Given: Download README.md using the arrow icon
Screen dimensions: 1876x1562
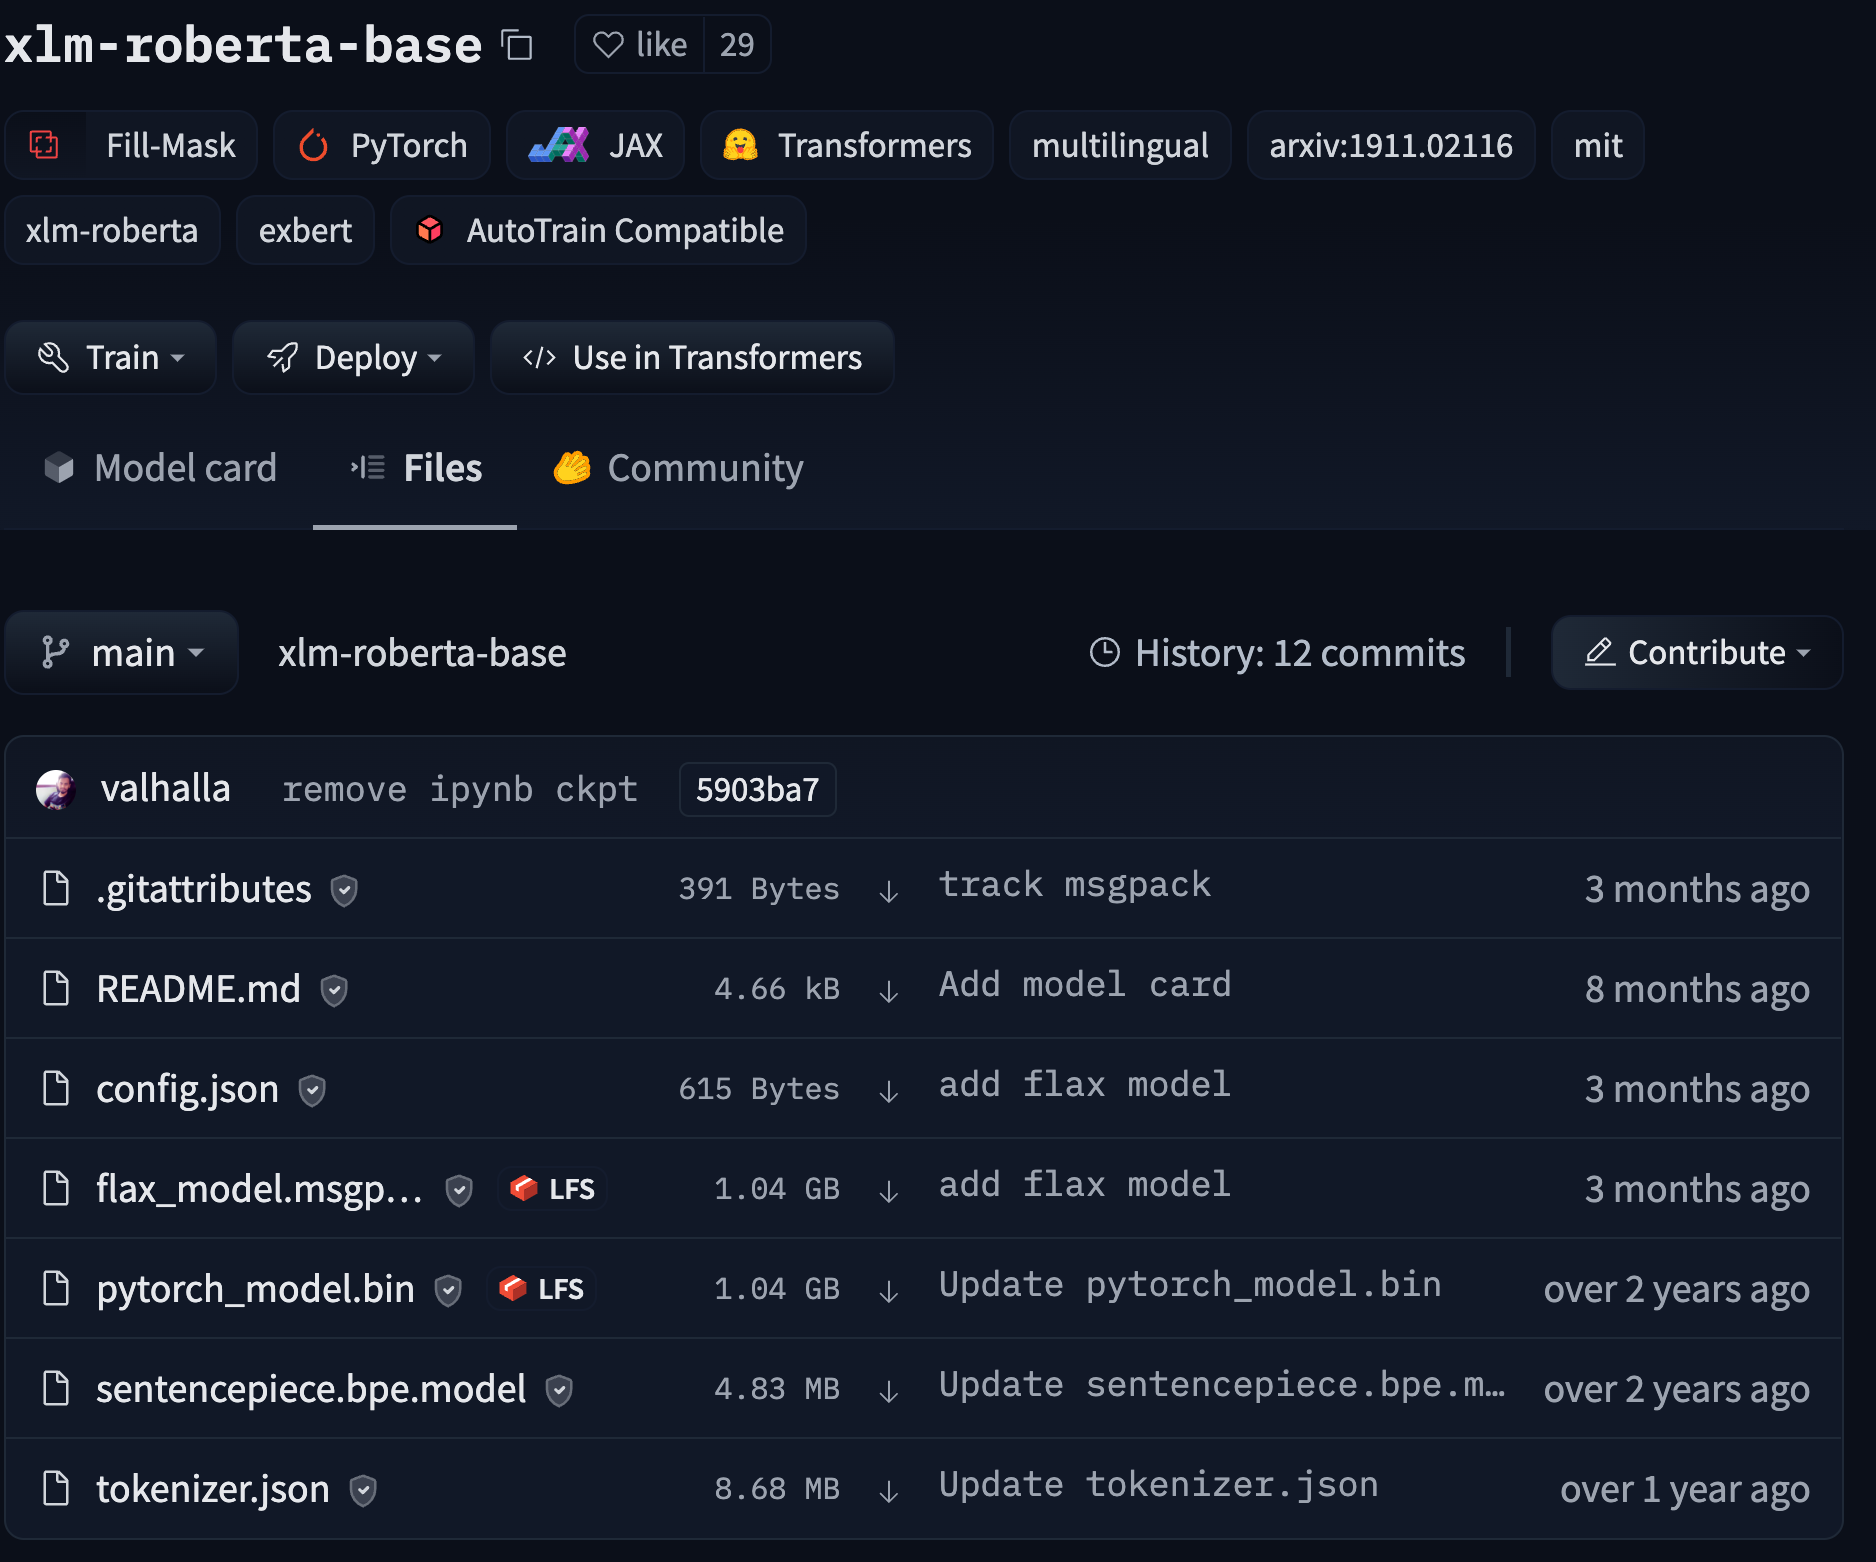Looking at the screenshot, I should 888,990.
